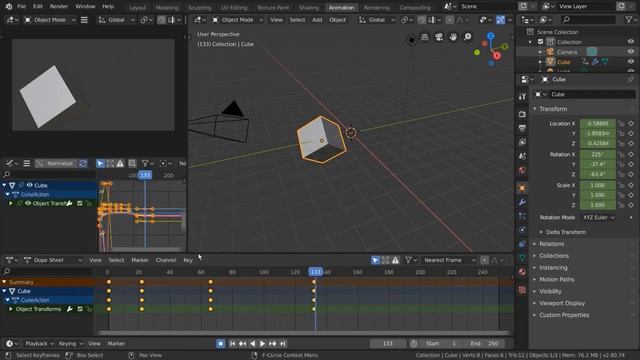This screenshot has height=360, width=640.
Task: Toggle orthographic grid view icon in viewport
Action: 424,37
